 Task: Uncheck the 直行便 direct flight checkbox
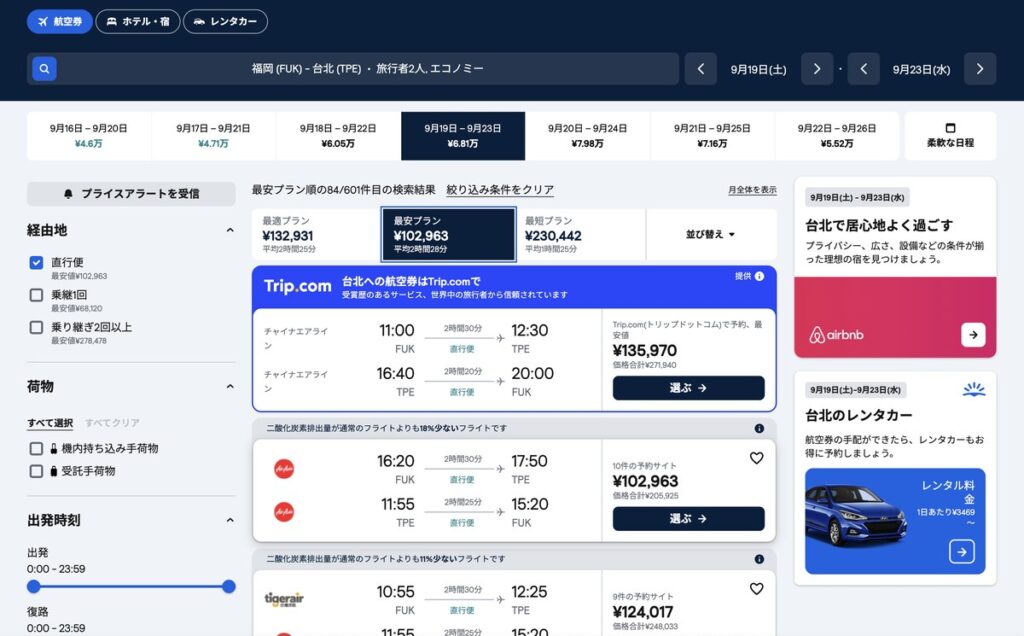tap(36, 262)
